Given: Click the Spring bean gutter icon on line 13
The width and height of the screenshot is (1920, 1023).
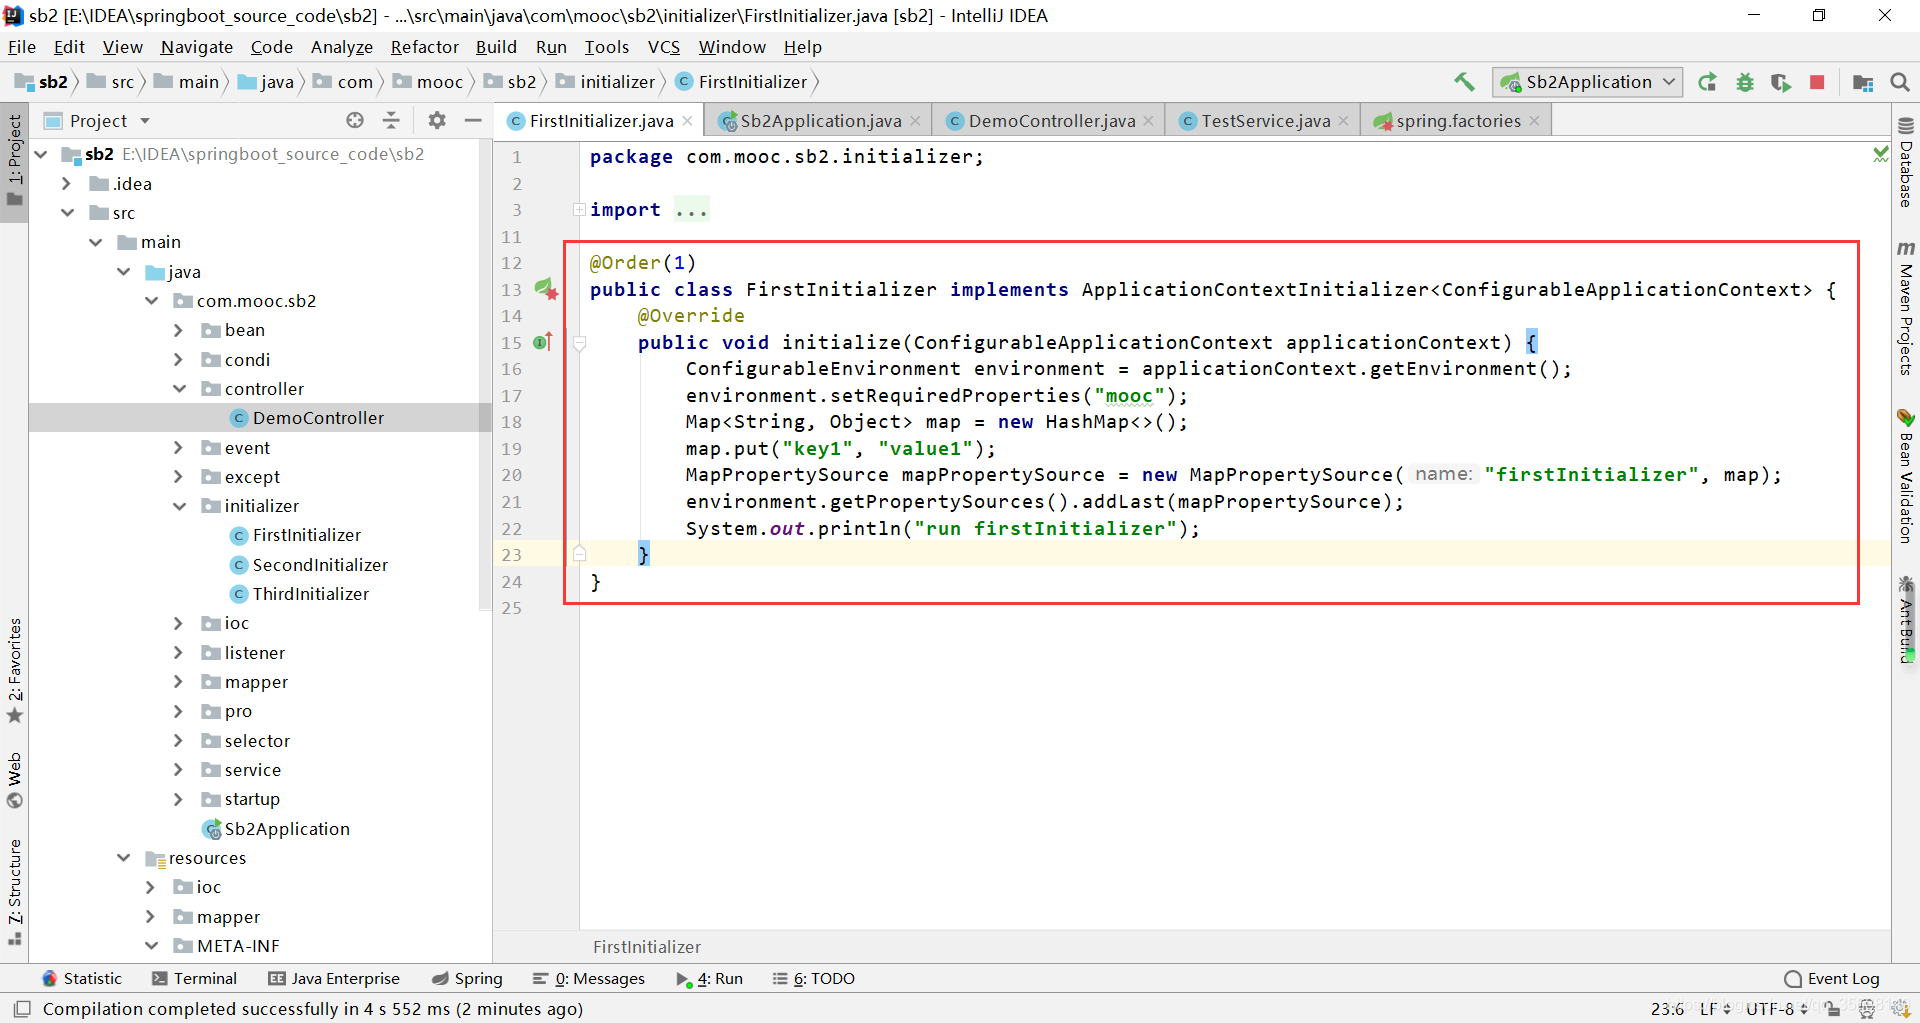Looking at the screenshot, I should click(546, 289).
